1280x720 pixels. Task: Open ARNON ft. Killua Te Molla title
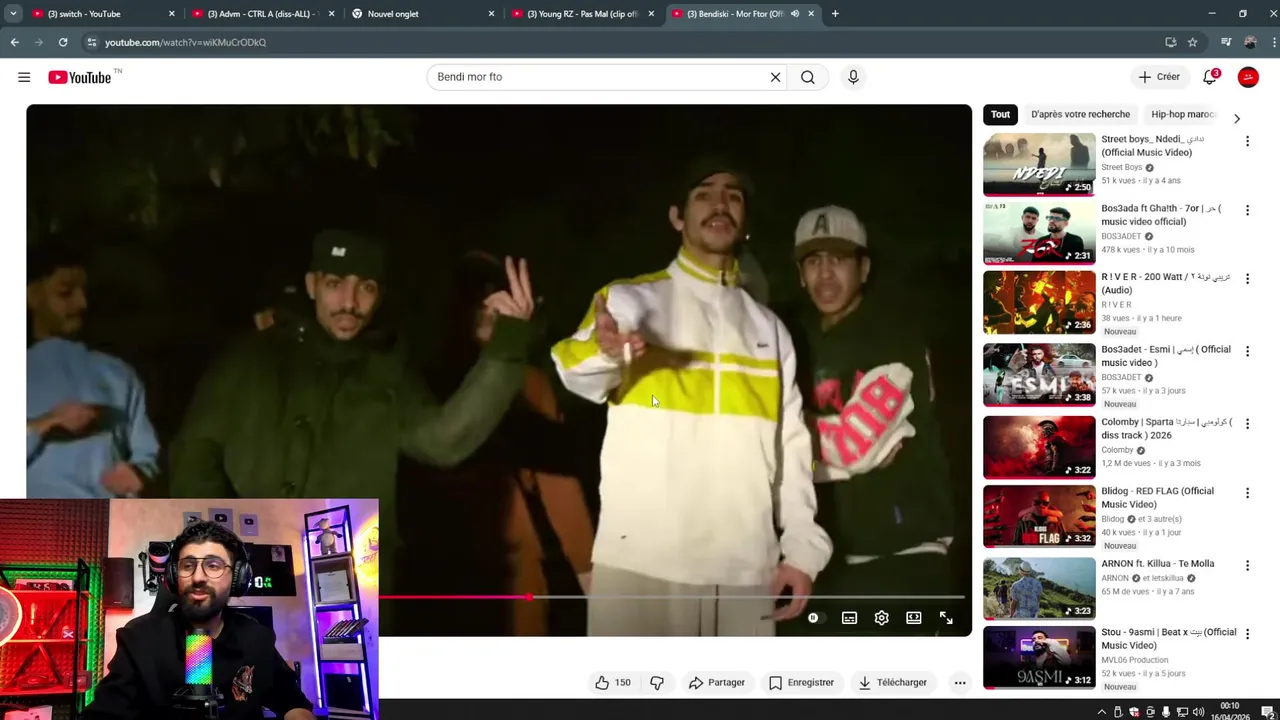click(1157, 563)
